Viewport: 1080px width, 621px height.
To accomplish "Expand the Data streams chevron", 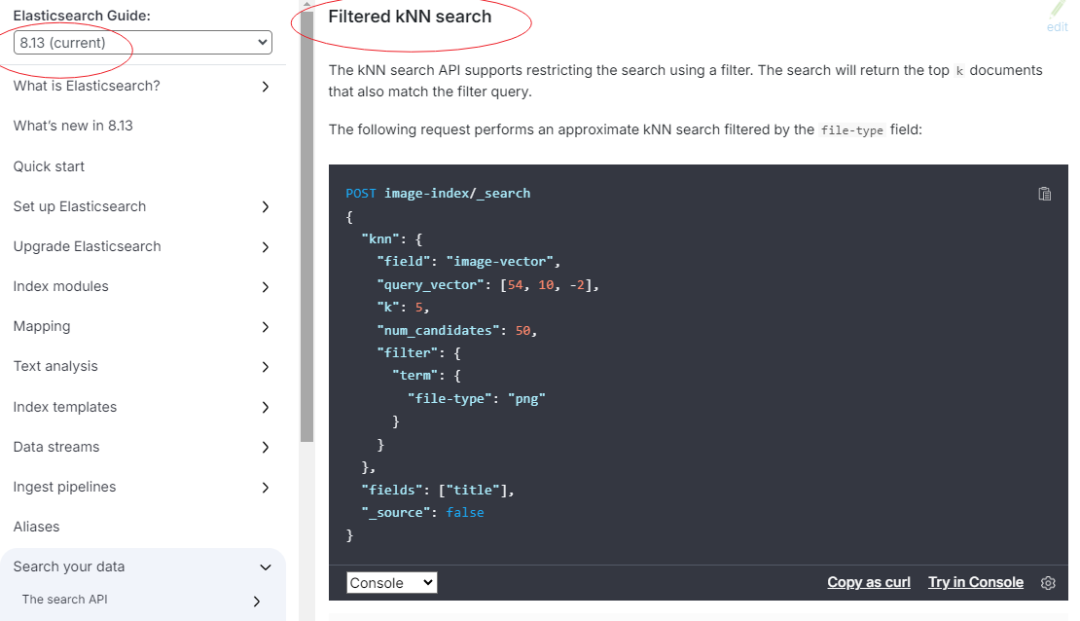I will 265,447.
